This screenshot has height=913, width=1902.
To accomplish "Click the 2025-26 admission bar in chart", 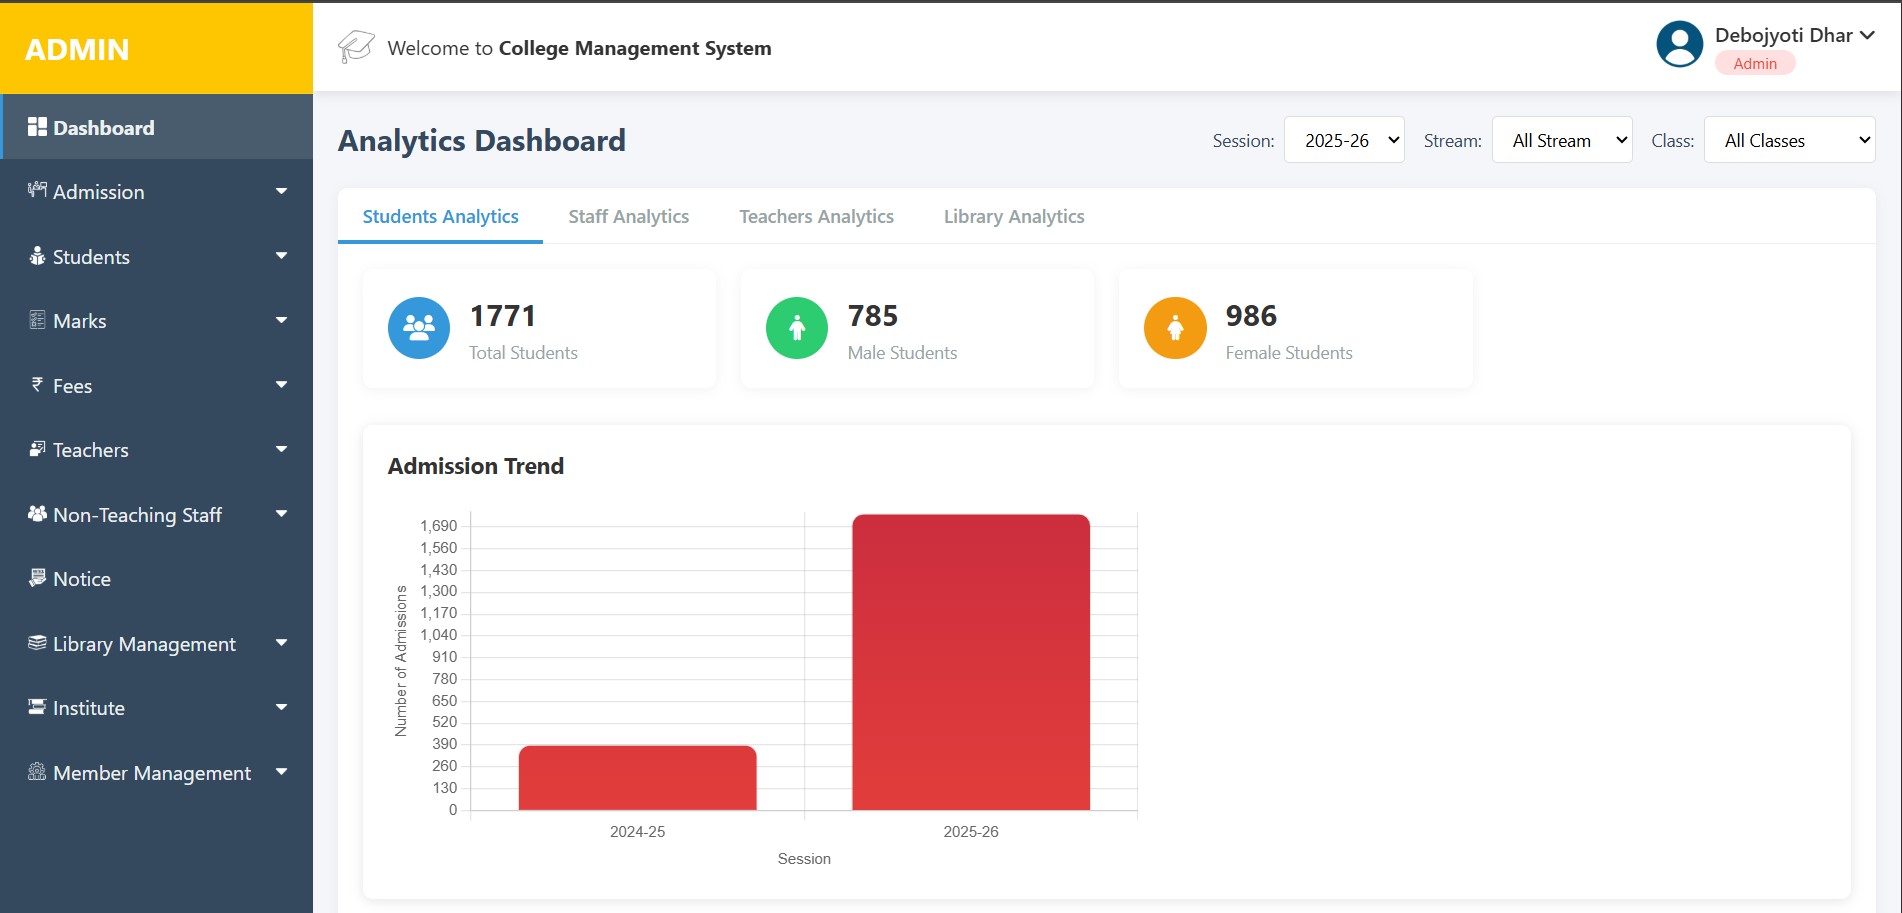I will (970, 662).
